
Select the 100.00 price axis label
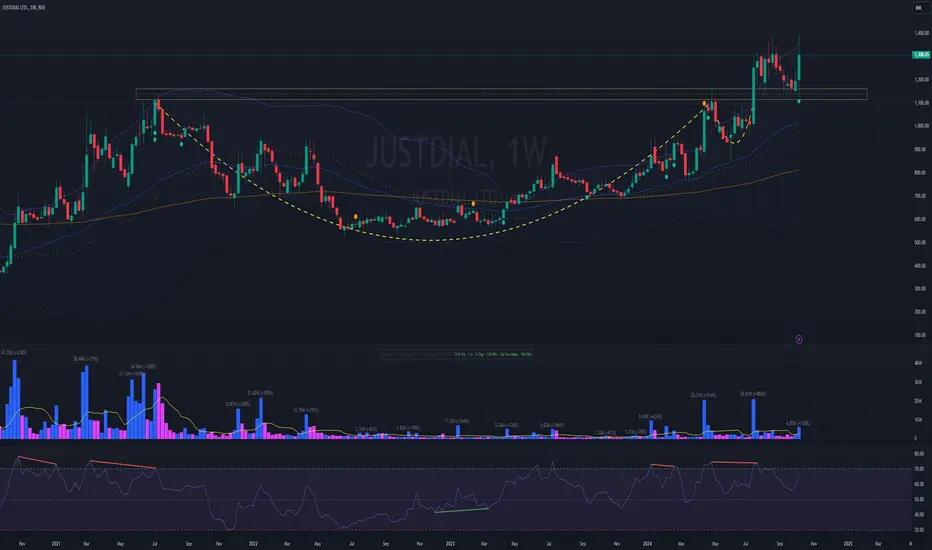point(920,335)
